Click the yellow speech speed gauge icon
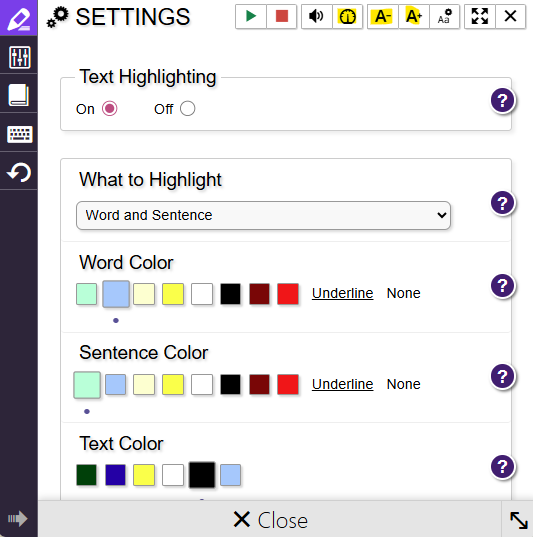The width and height of the screenshot is (533, 537). [347, 16]
